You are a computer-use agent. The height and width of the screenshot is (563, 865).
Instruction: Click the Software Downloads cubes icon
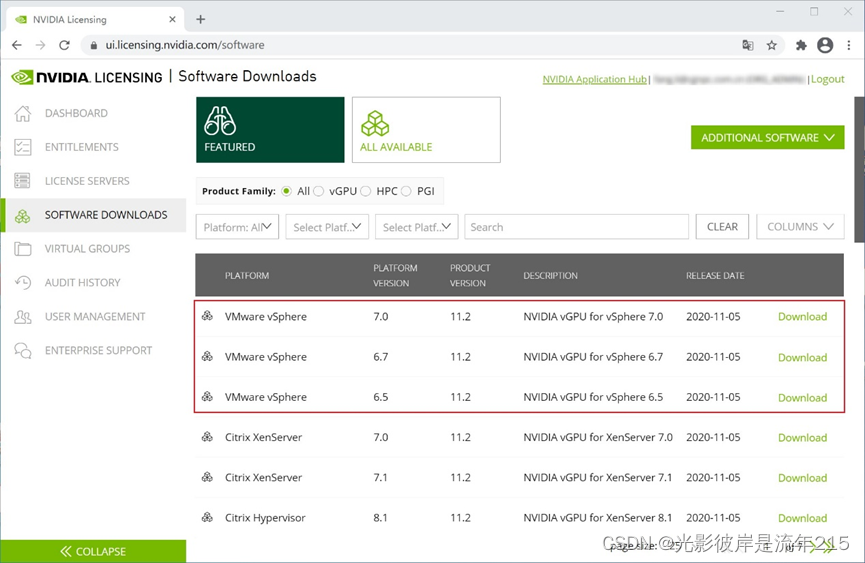[23, 216]
